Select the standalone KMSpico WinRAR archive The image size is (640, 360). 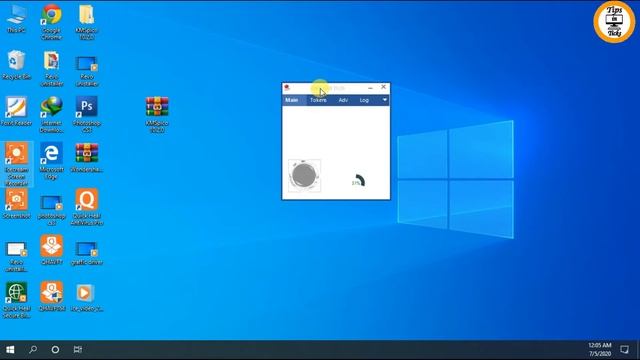tap(157, 115)
